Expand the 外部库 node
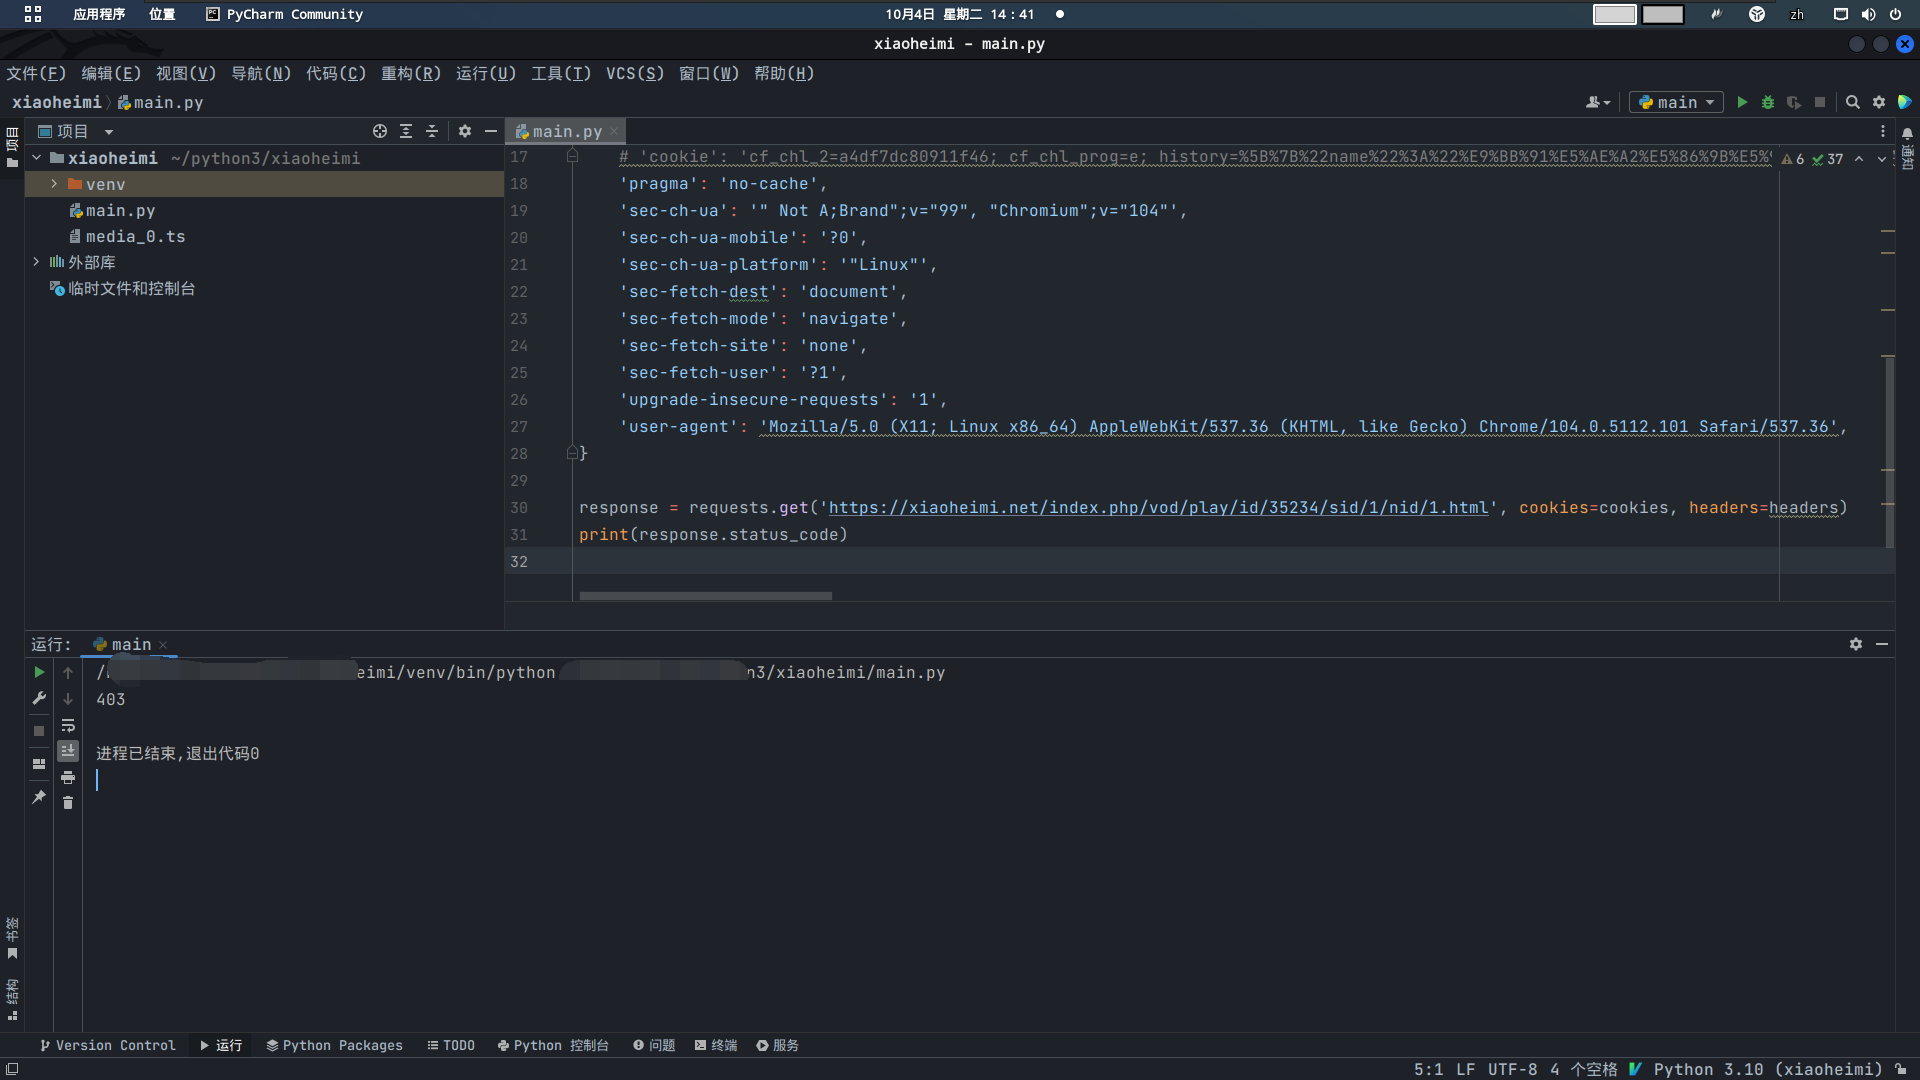The height and width of the screenshot is (1080, 1920). (37, 262)
